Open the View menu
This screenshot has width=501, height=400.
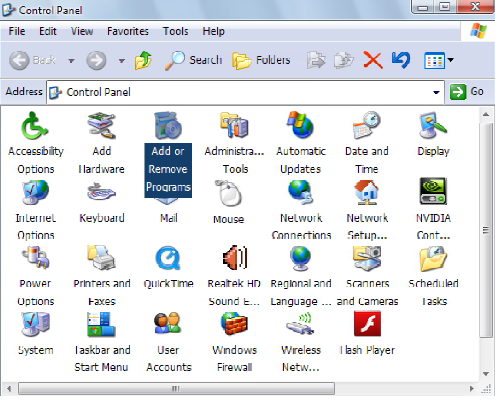[x=82, y=31]
